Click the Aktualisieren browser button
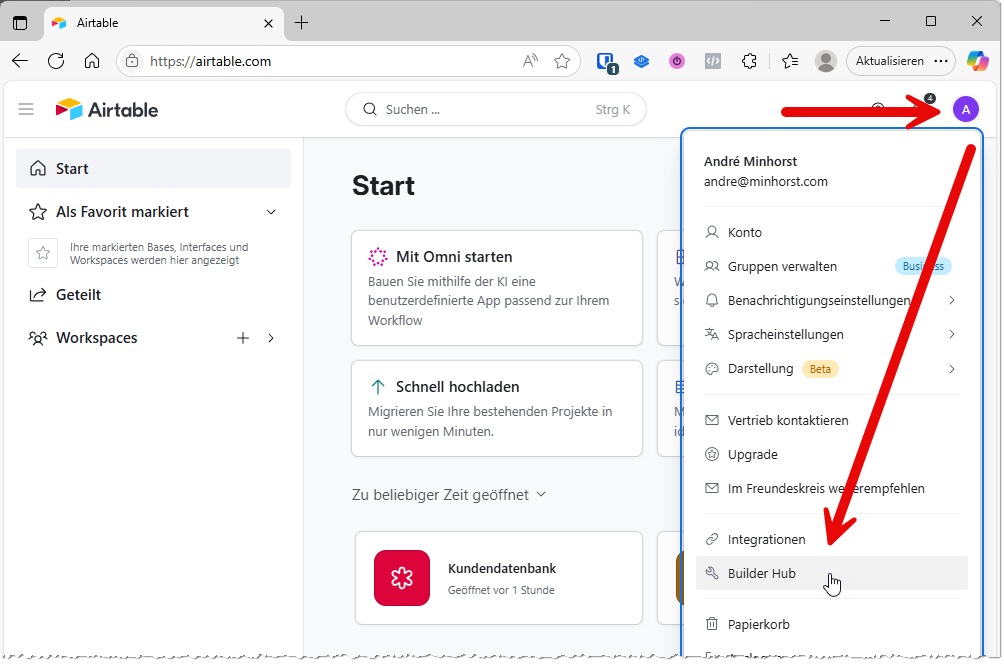 (x=889, y=61)
